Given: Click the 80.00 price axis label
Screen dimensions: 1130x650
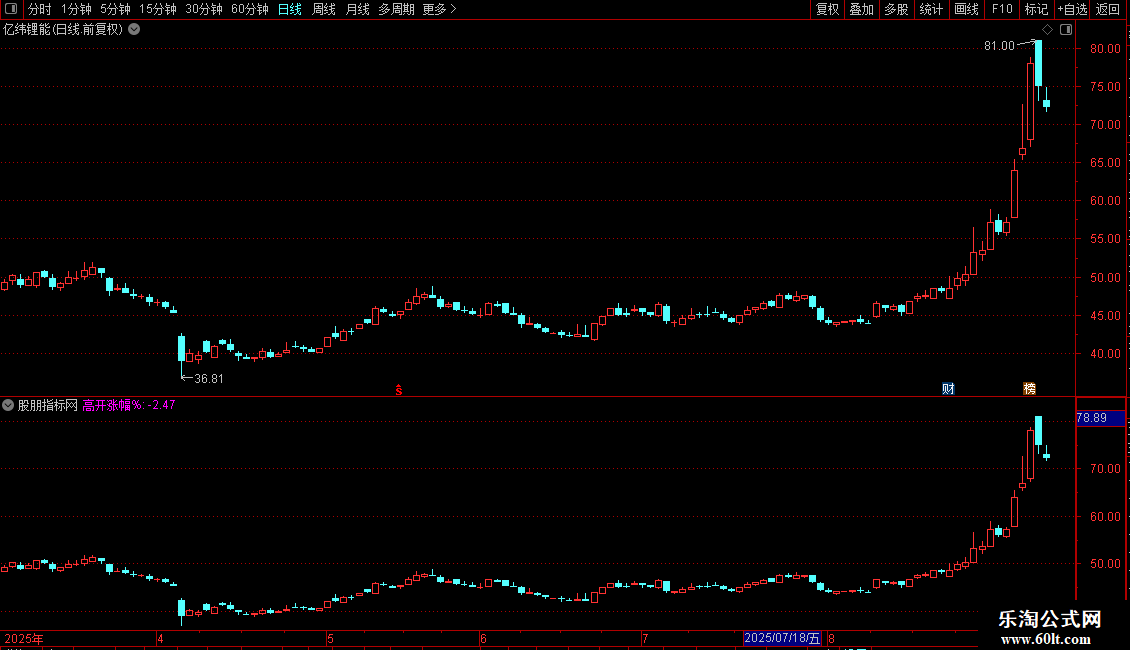Looking at the screenshot, I should click(x=1105, y=49).
